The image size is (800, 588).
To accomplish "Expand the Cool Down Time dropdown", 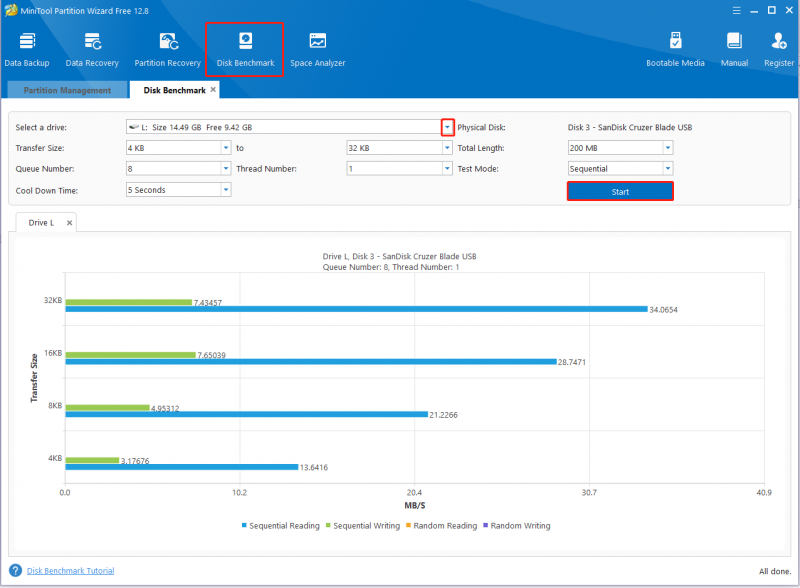I will [226, 190].
